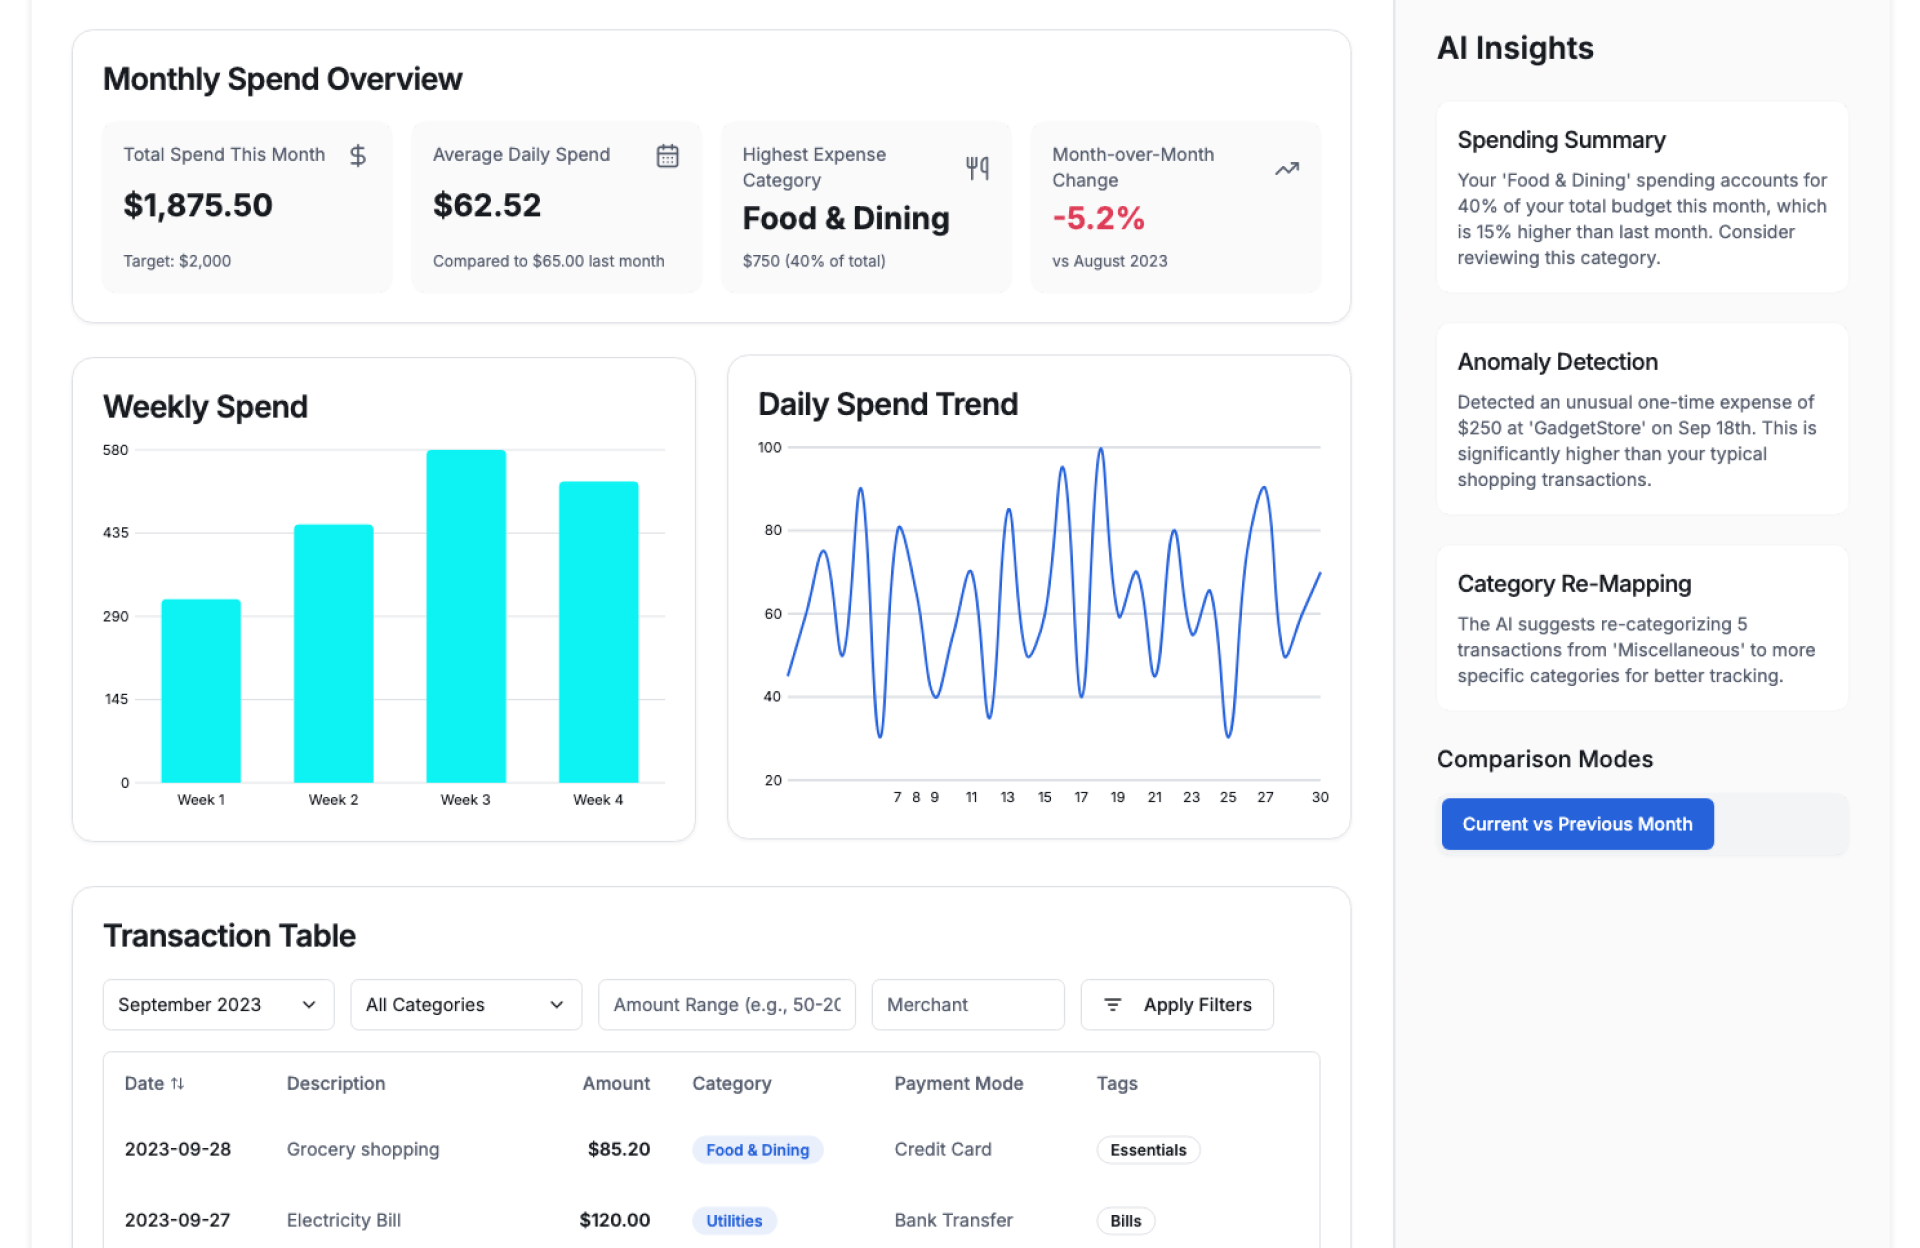Click the Week 3 bar in Weekly Spend
This screenshot has height=1248, width=1920.
(x=465, y=616)
